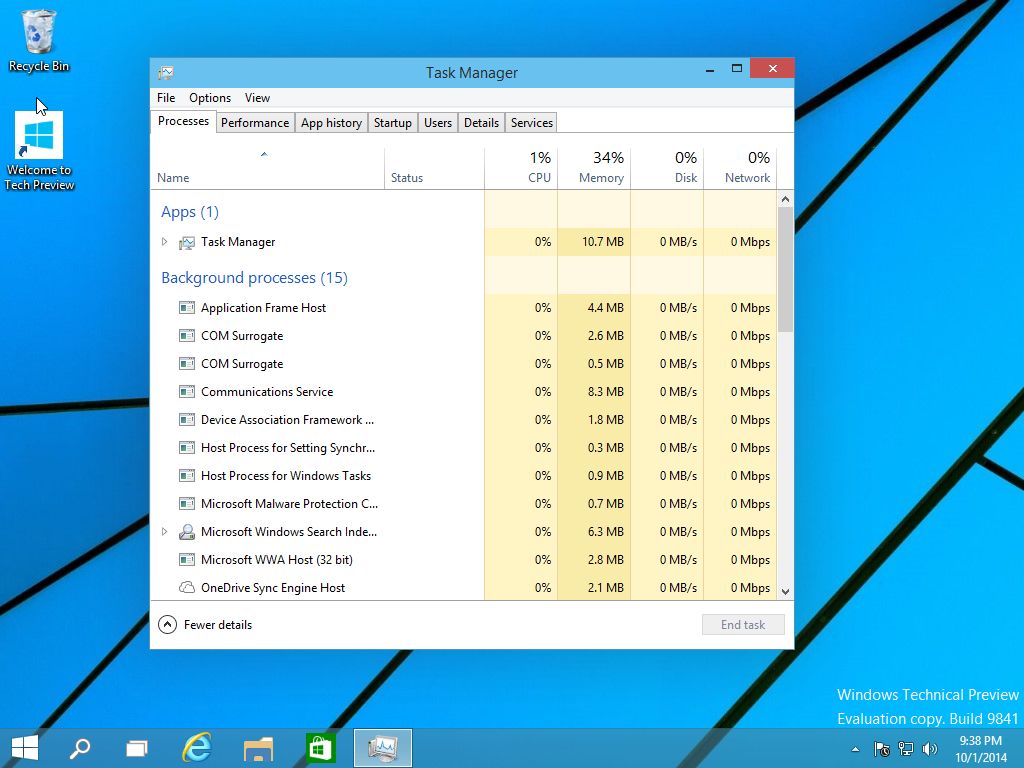The height and width of the screenshot is (768, 1024).
Task: Click the 2.6 MB COM Surrogate icon
Action: tap(187, 336)
